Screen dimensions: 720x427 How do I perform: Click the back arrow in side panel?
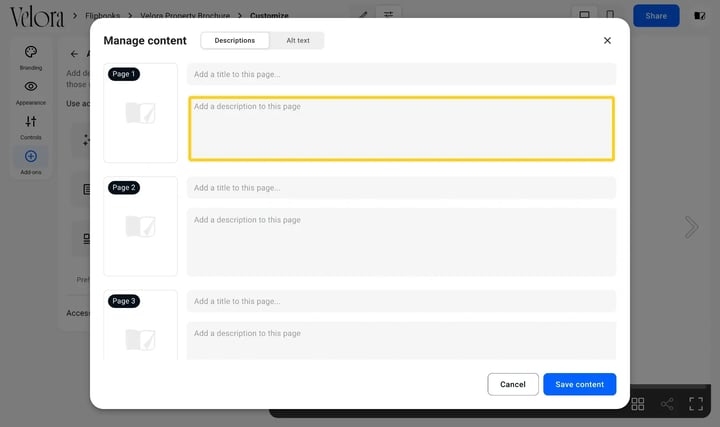coord(74,54)
